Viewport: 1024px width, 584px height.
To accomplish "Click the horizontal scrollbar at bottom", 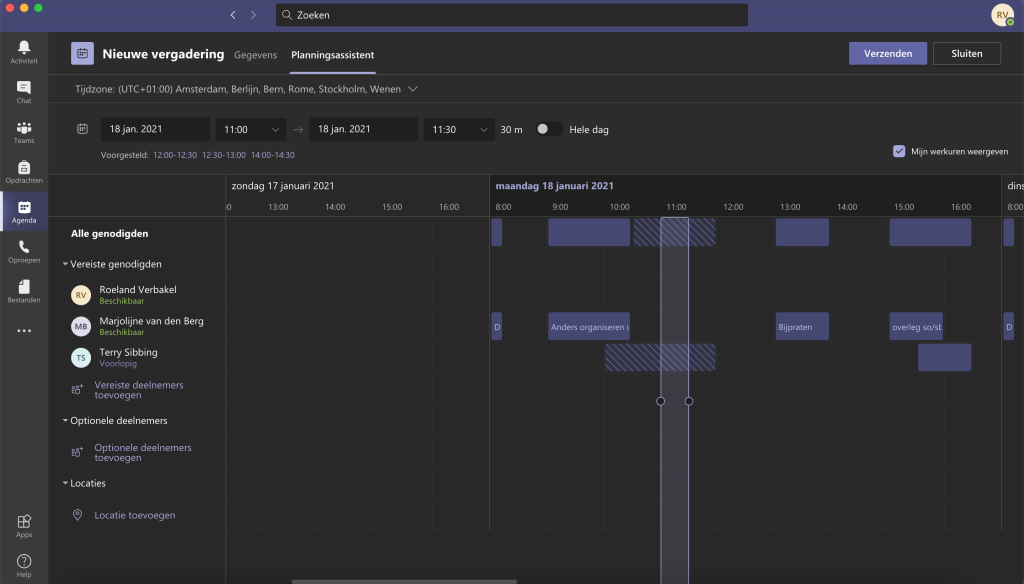I will pos(404,581).
